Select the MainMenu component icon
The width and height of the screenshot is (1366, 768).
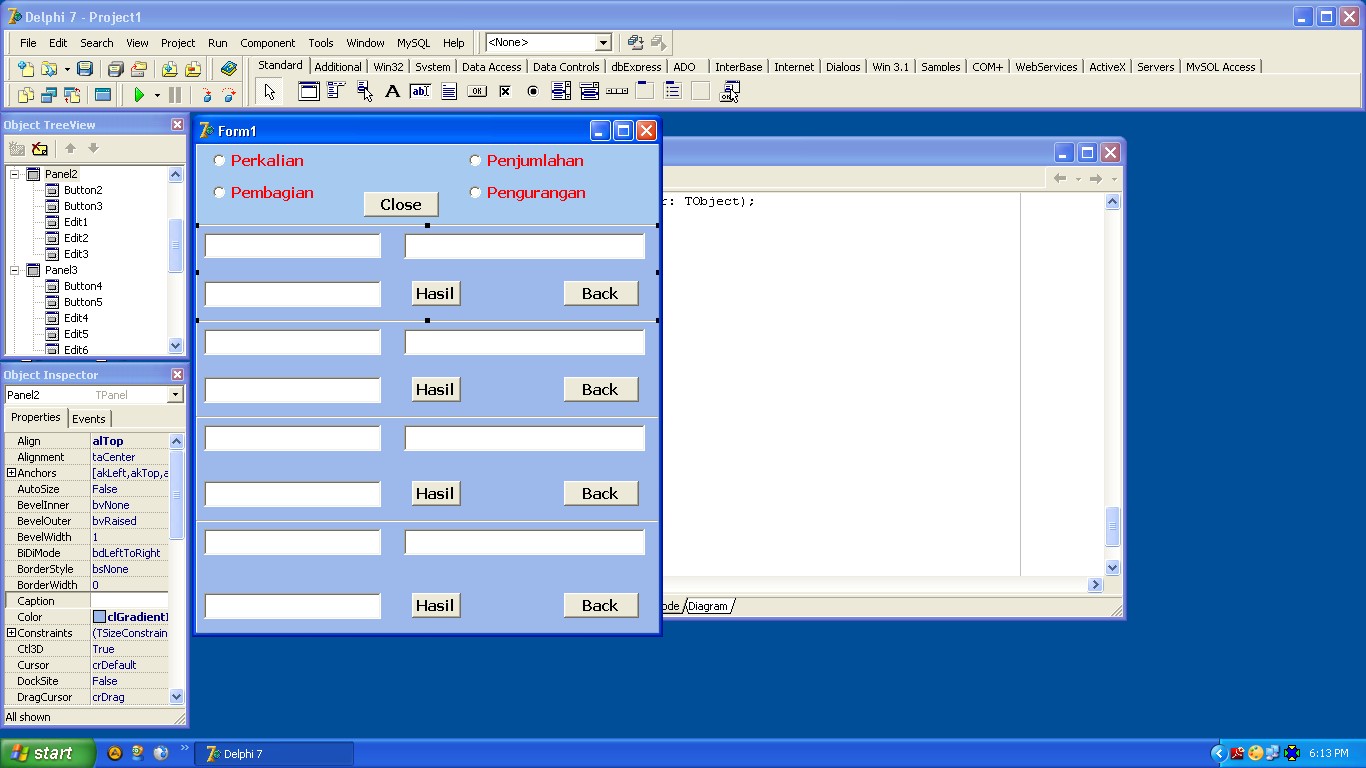click(x=337, y=91)
